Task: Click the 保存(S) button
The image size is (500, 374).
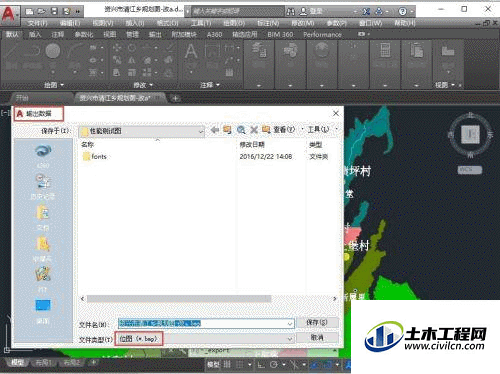Action: tap(317, 322)
